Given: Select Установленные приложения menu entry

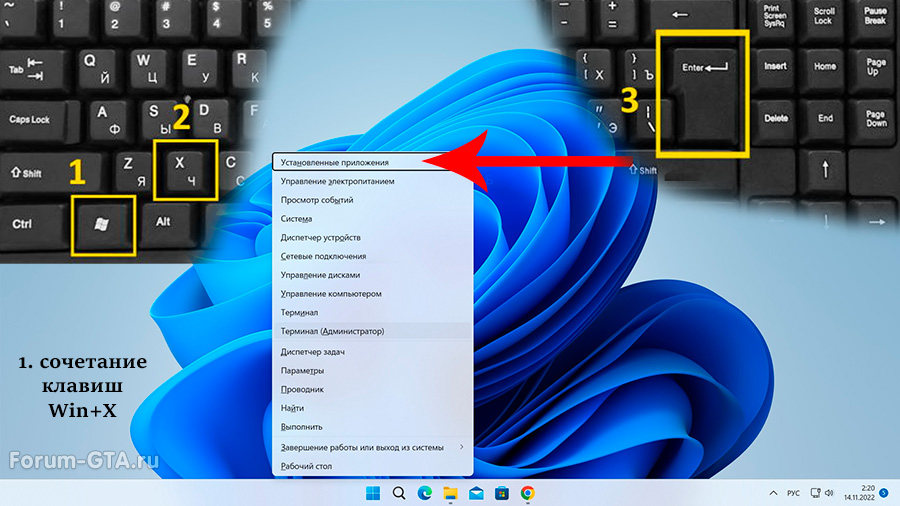Looking at the screenshot, I should [372, 162].
